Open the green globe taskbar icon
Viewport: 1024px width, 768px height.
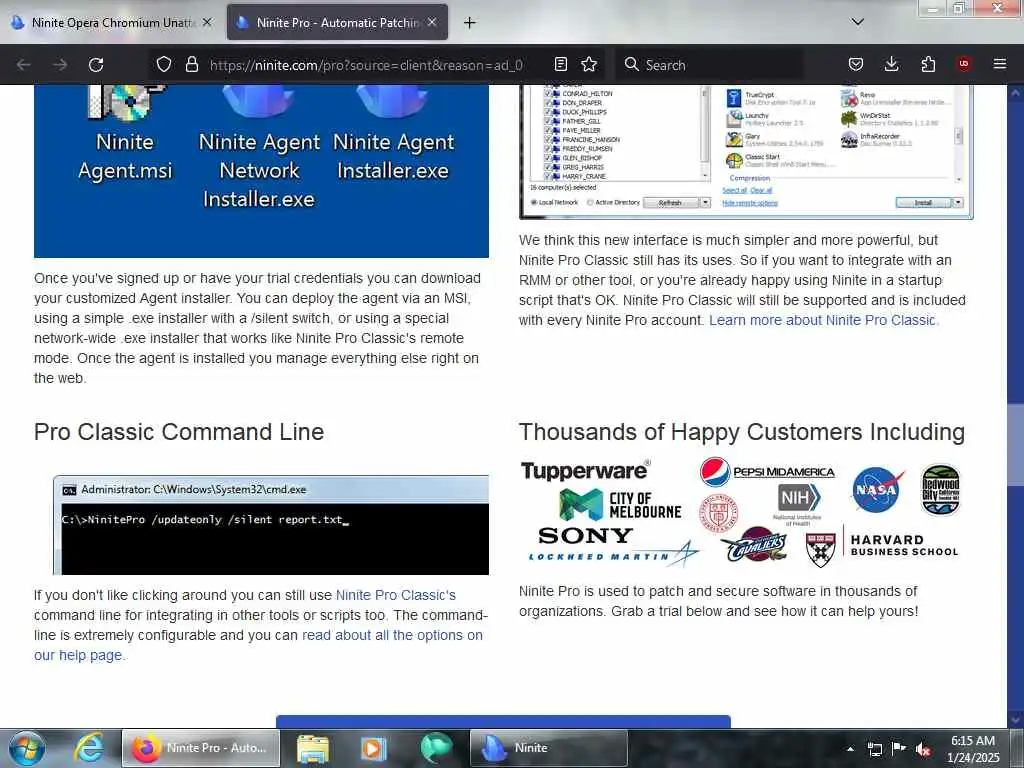coord(436,748)
